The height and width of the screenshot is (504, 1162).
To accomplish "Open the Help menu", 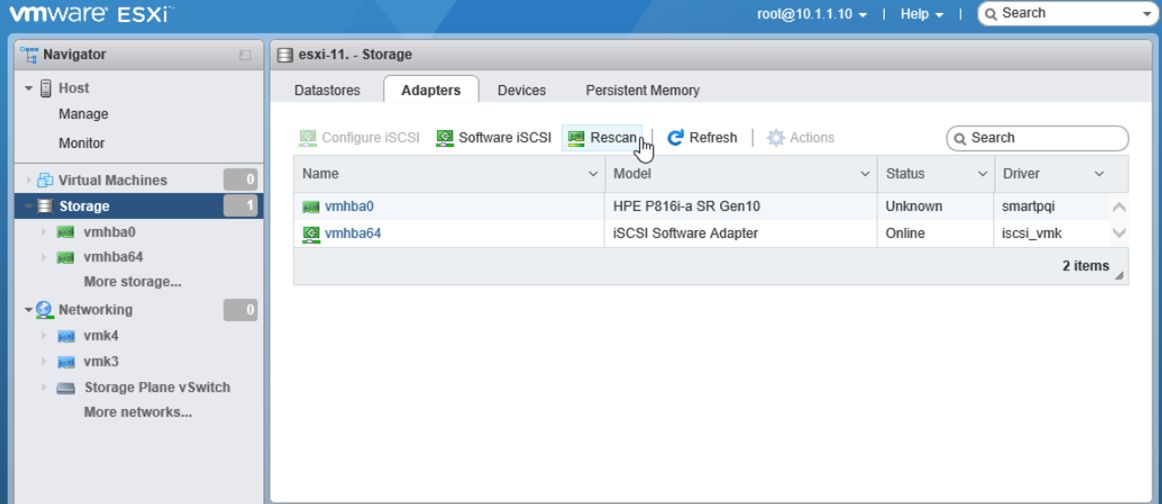I will click(x=921, y=14).
